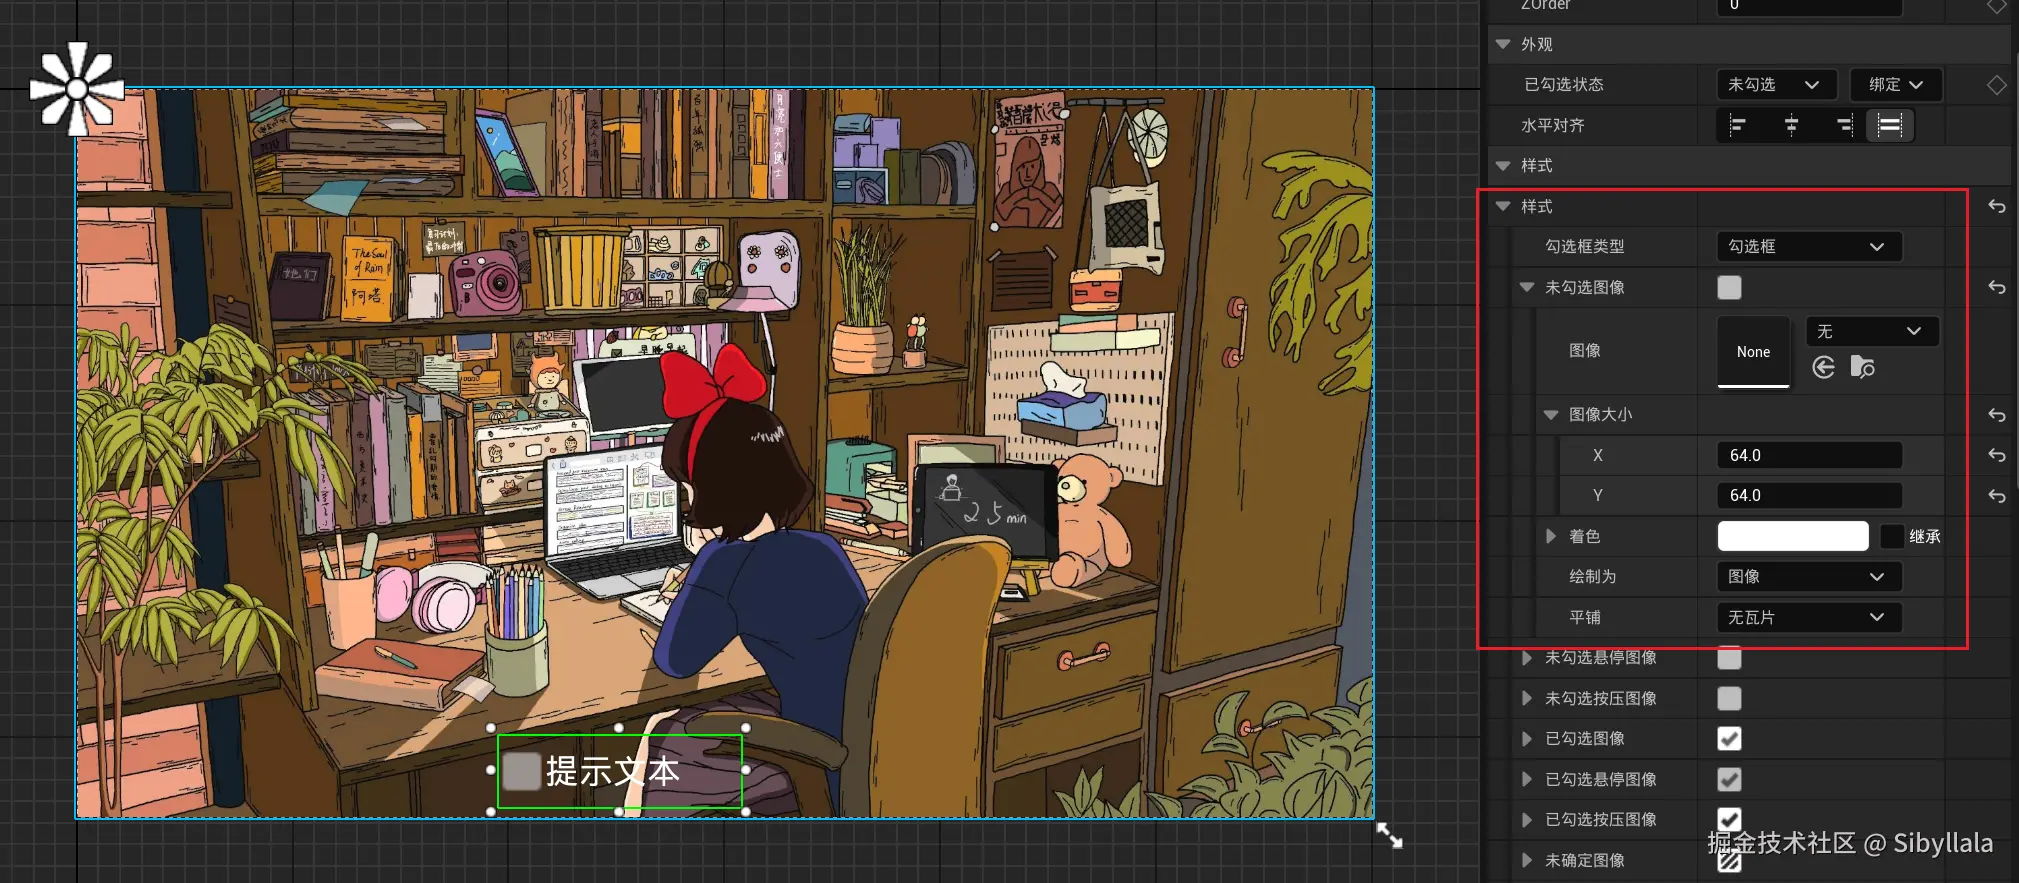
Task: Open the 绑定 binding dropdown
Action: click(x=1896, y=85)
